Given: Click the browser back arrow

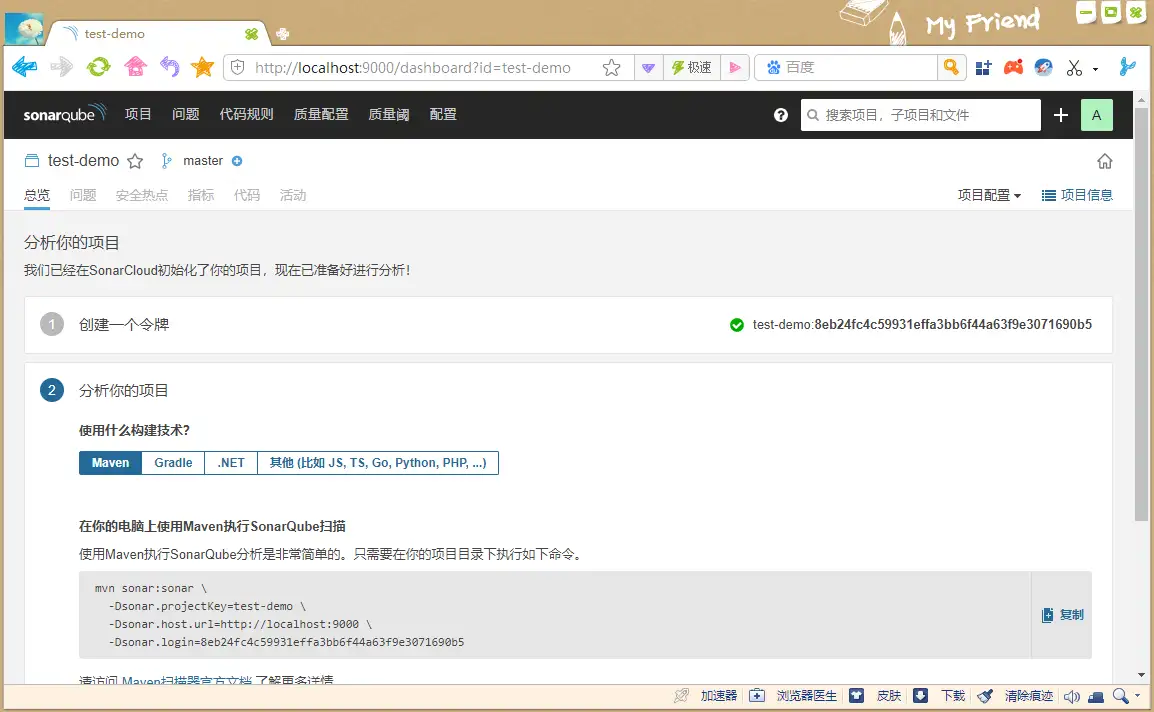Looking at the screenshot, I should coord(25,67).
